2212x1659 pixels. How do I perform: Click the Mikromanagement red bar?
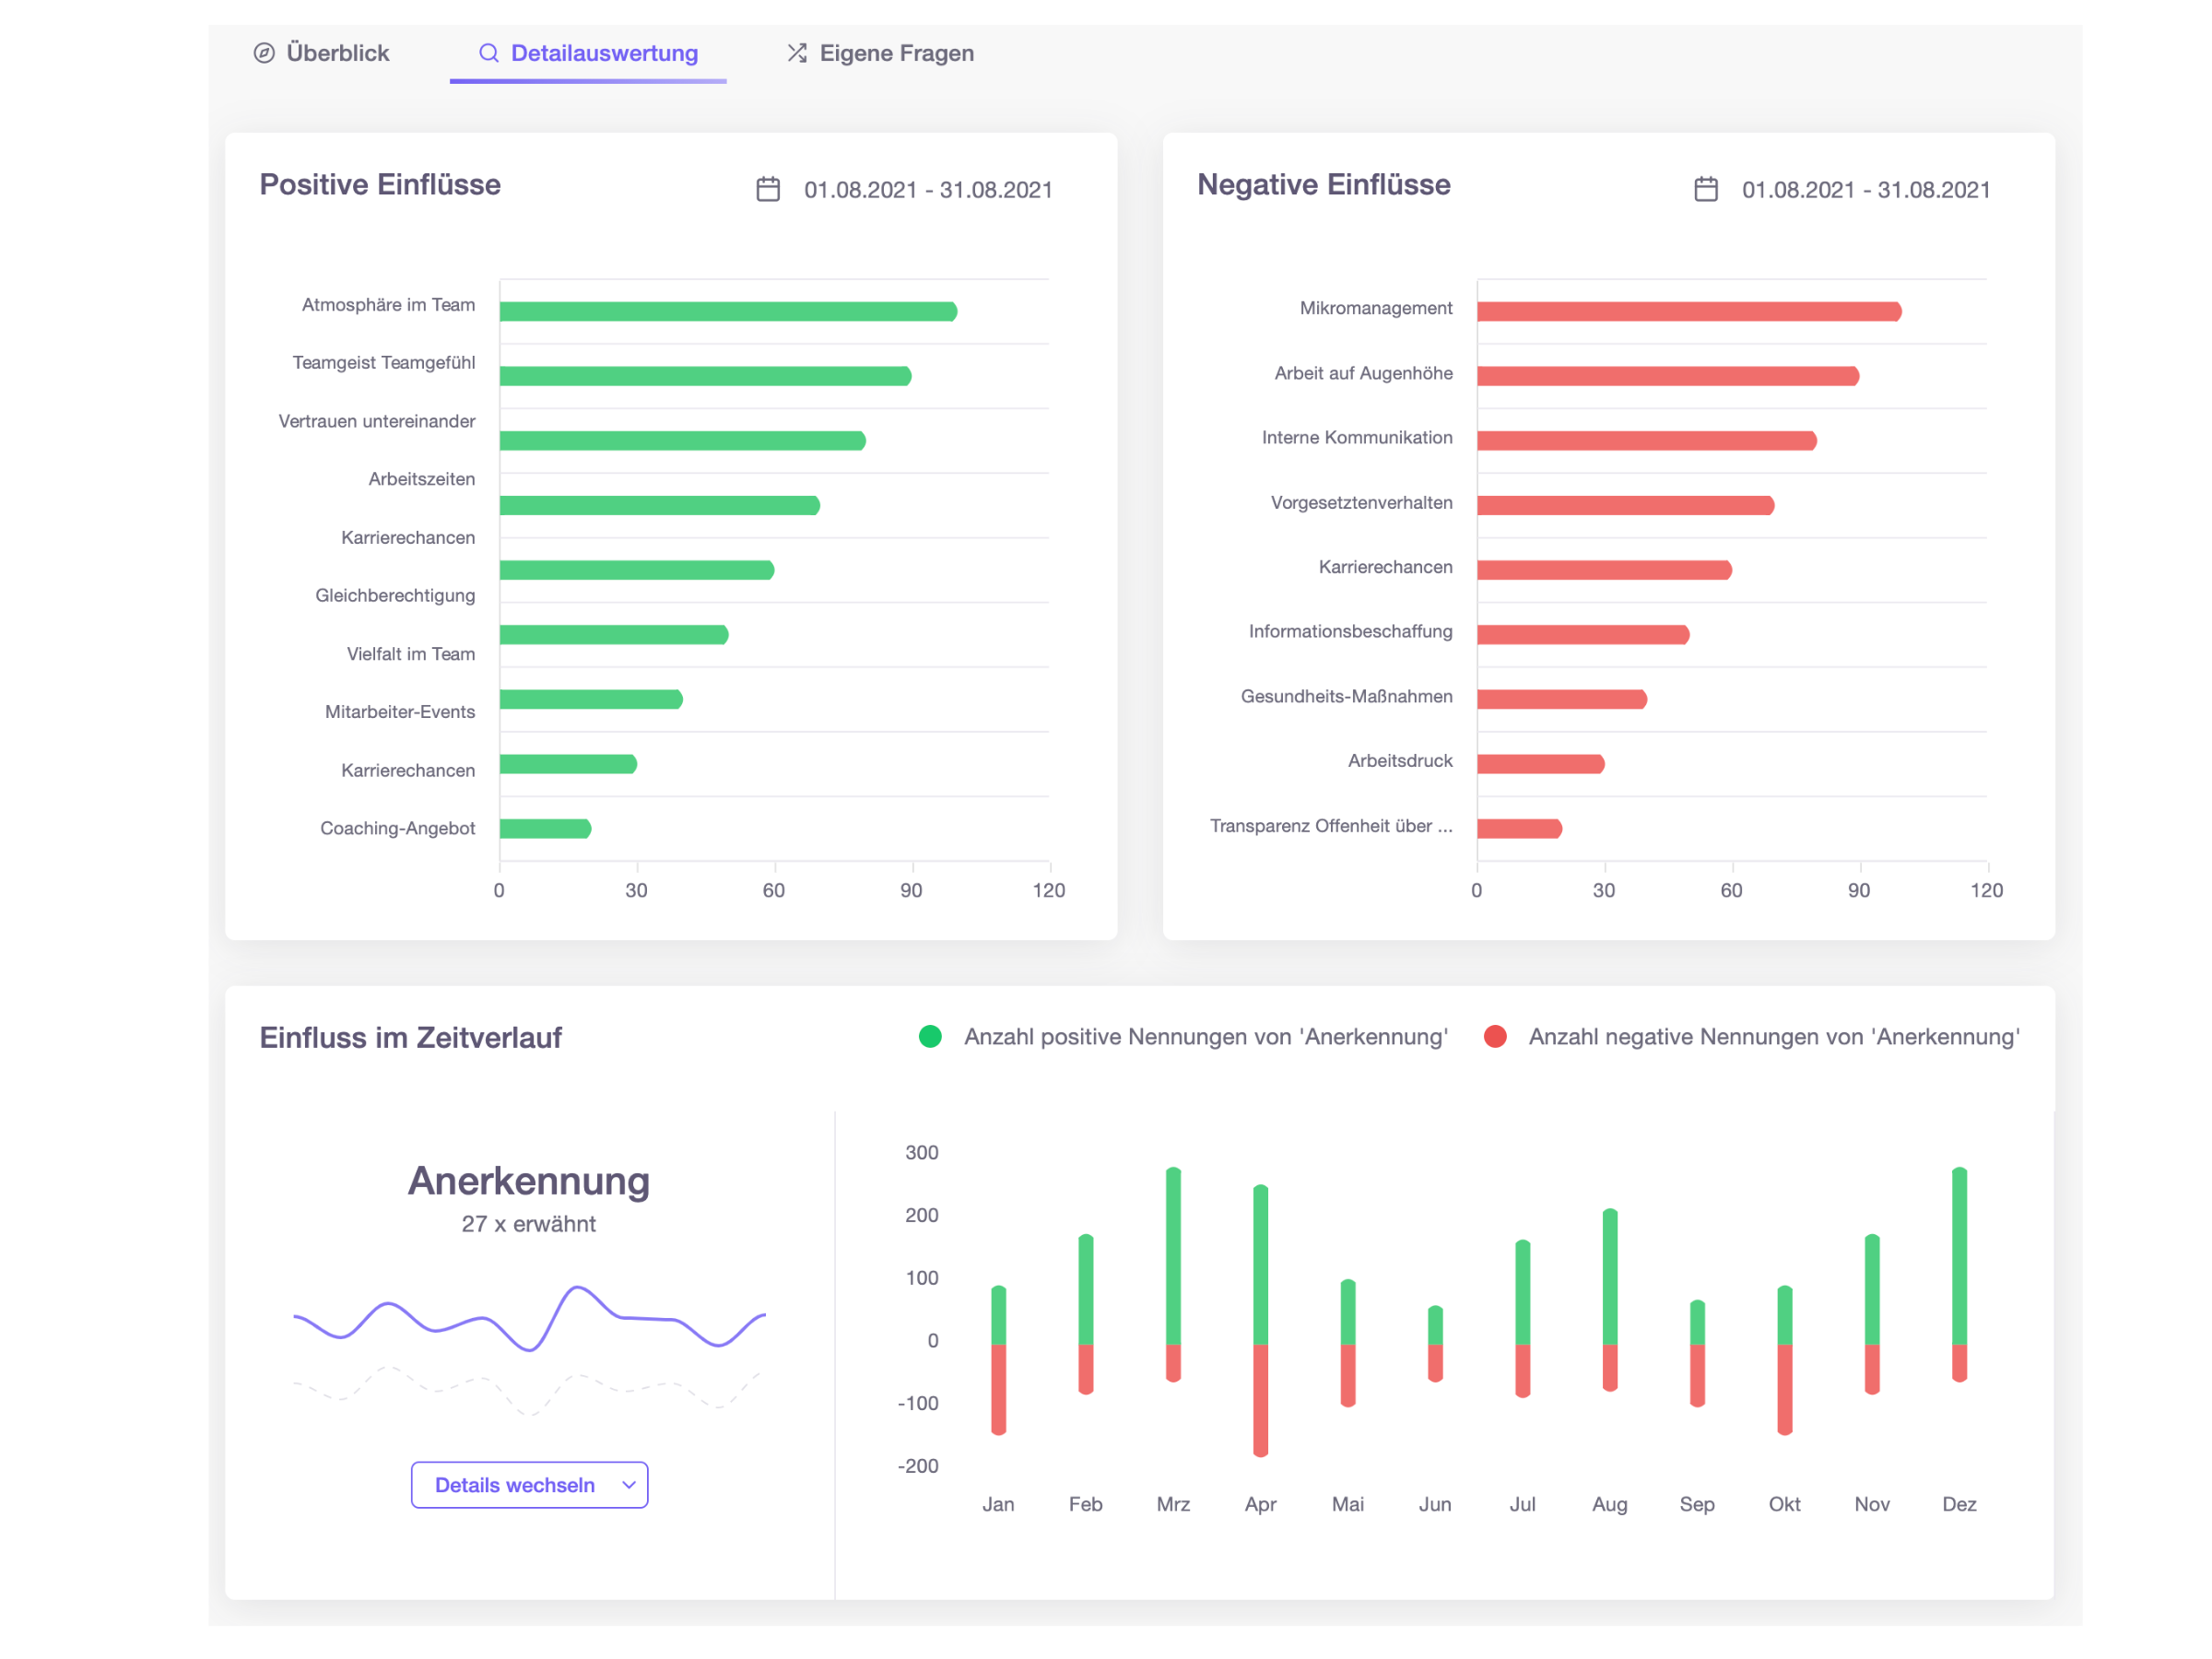click(1688, 312)
